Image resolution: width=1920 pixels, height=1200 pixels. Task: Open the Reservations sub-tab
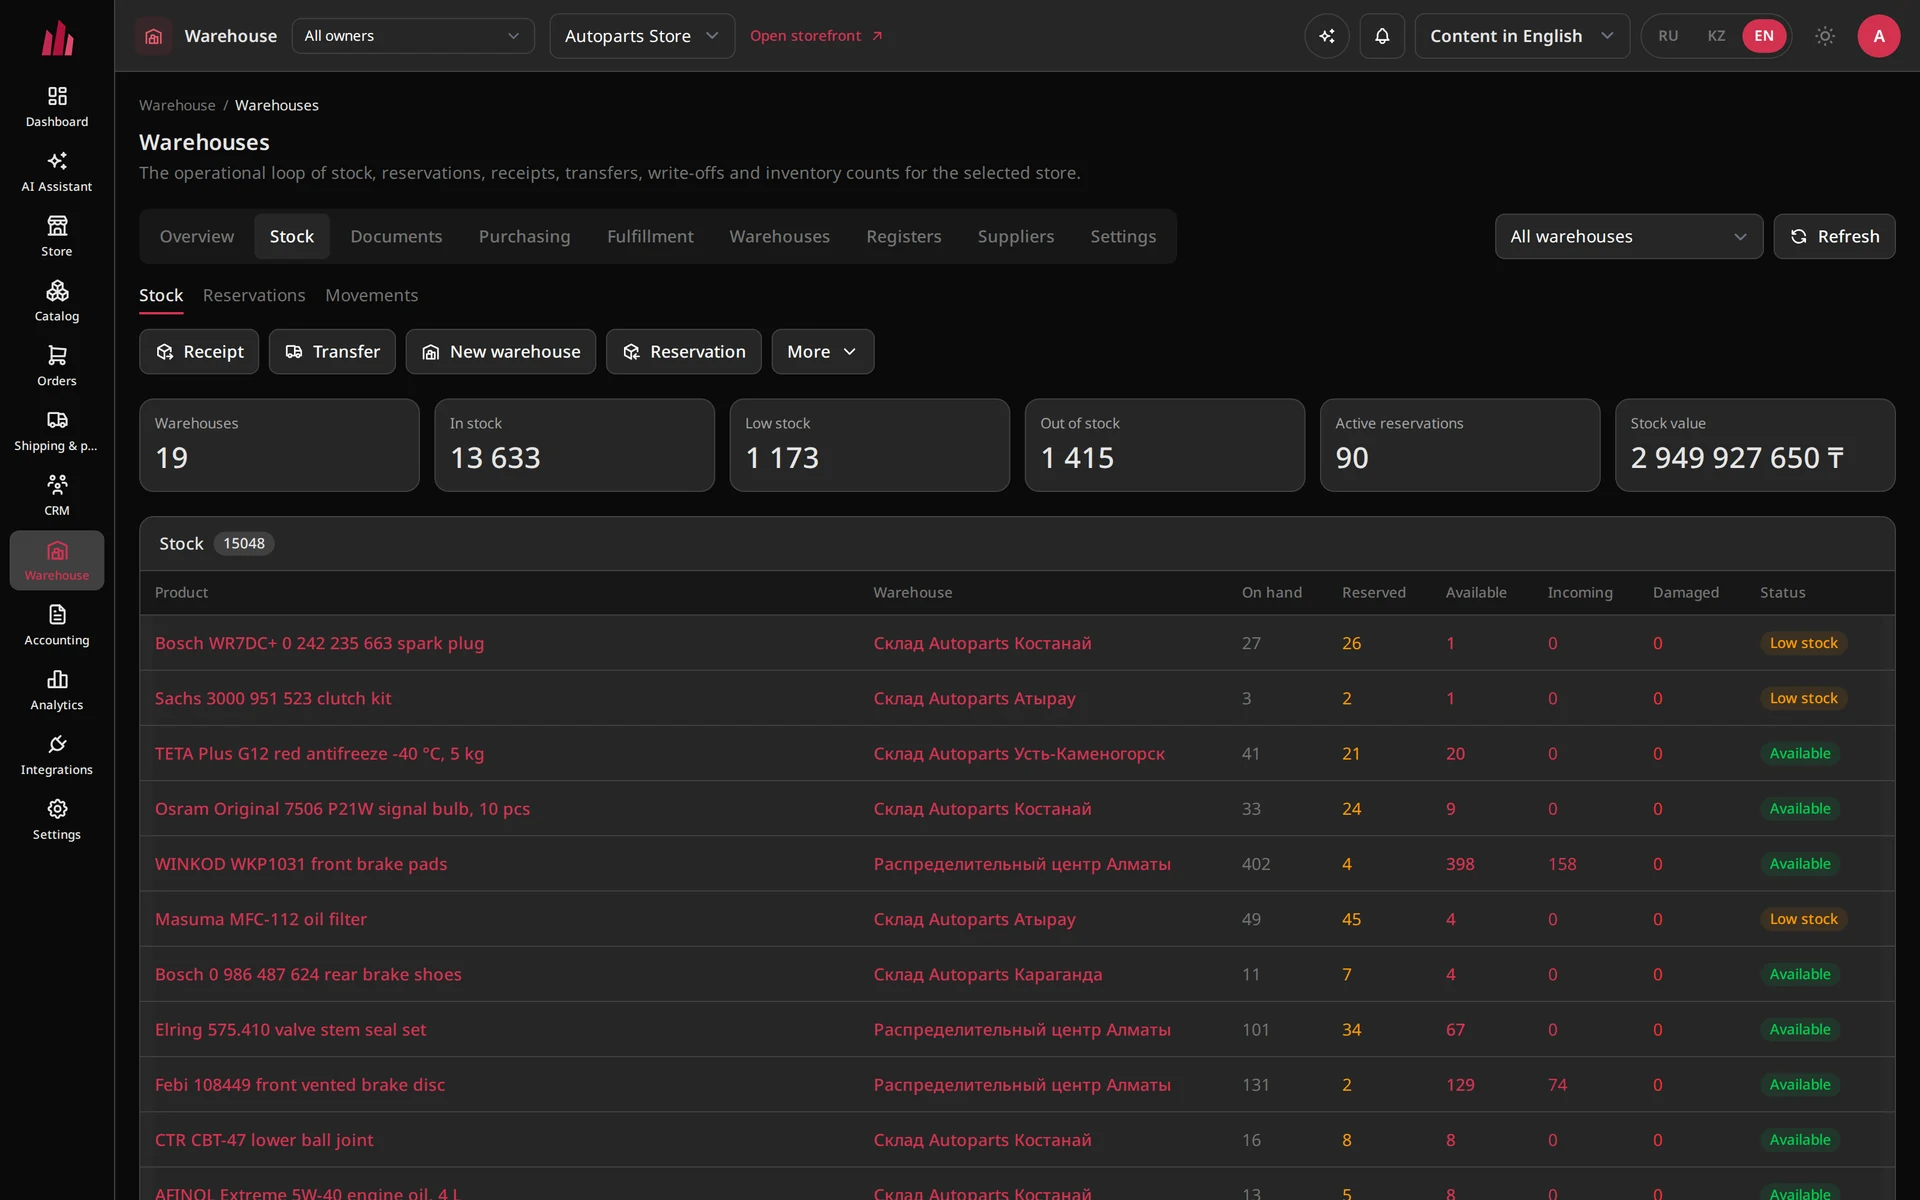click(254, 296)
